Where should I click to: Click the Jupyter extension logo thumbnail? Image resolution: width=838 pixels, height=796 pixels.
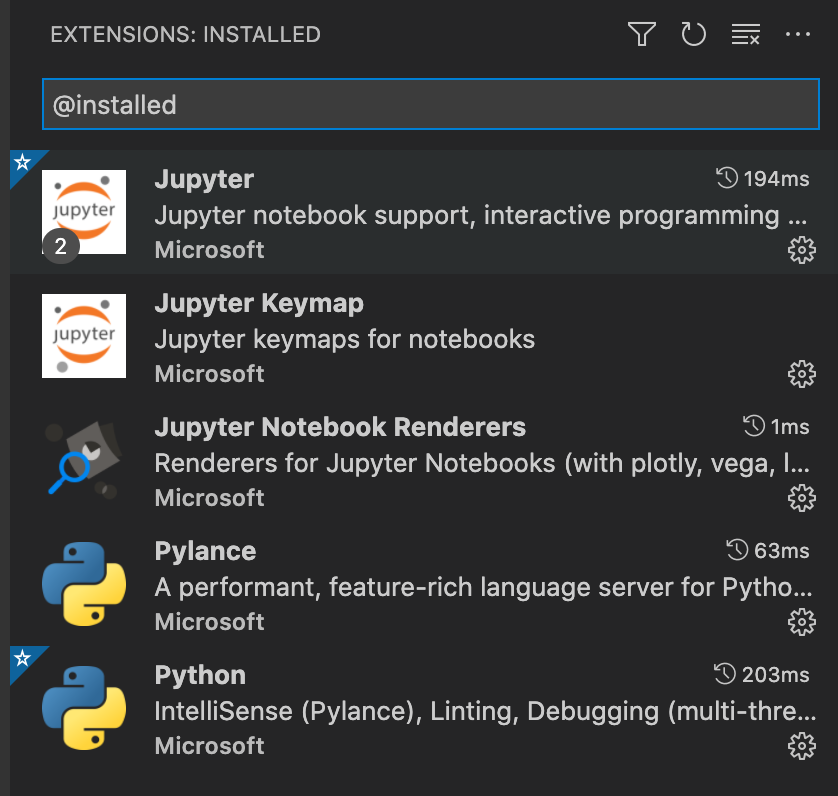point(84,212)
